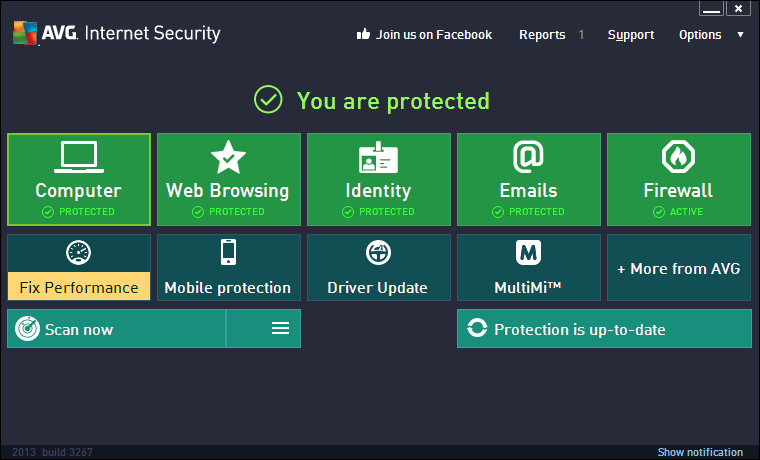760x460 pixels.
Task: Click the Firewall flame icon
Action: 678,157
